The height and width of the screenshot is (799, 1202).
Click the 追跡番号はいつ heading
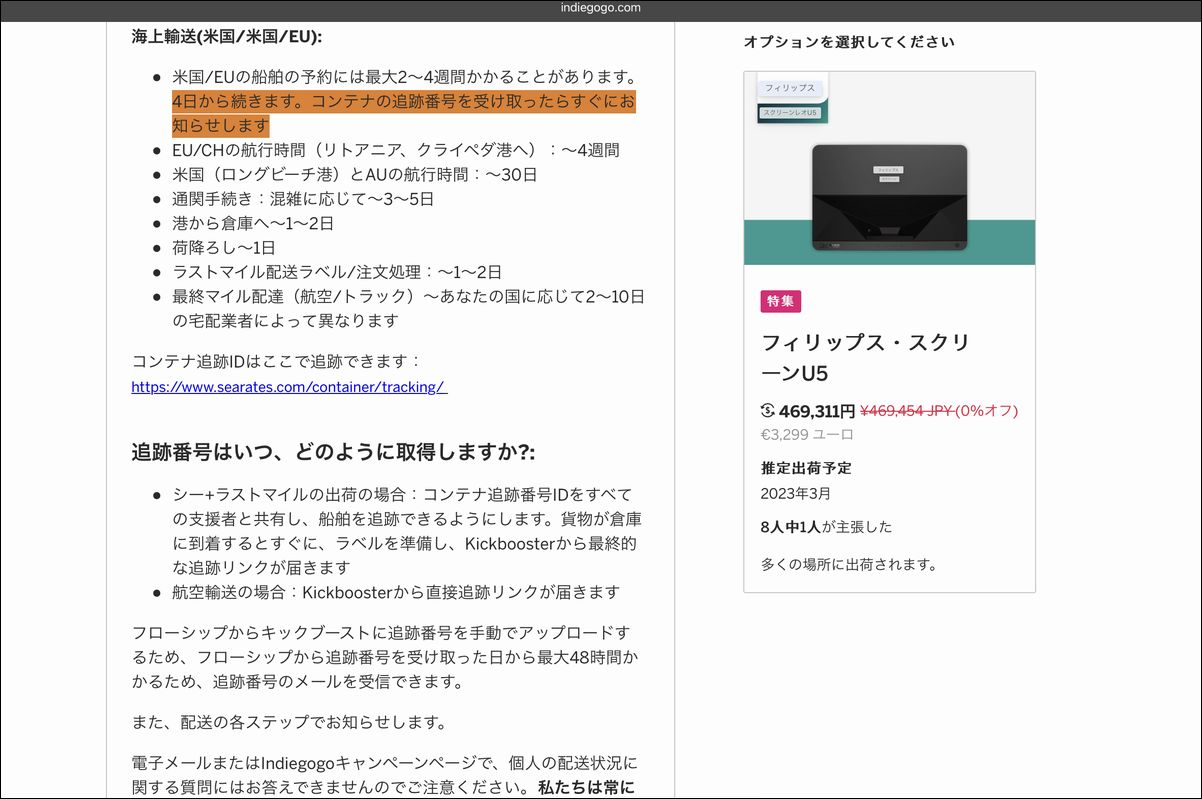[x=333, y=451]
